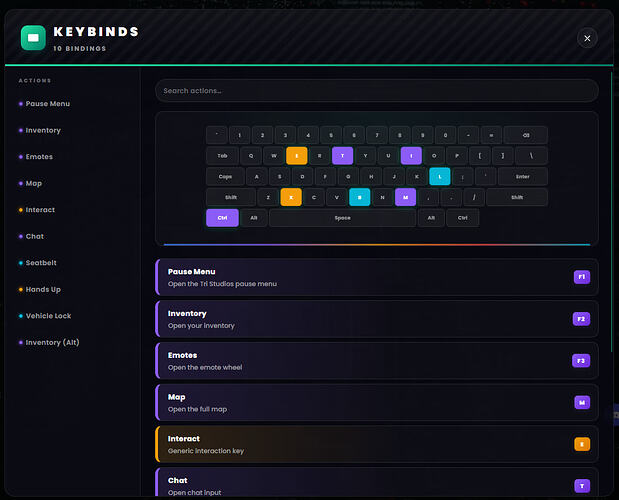Click the F2 key badge on Inventory card

581,319
